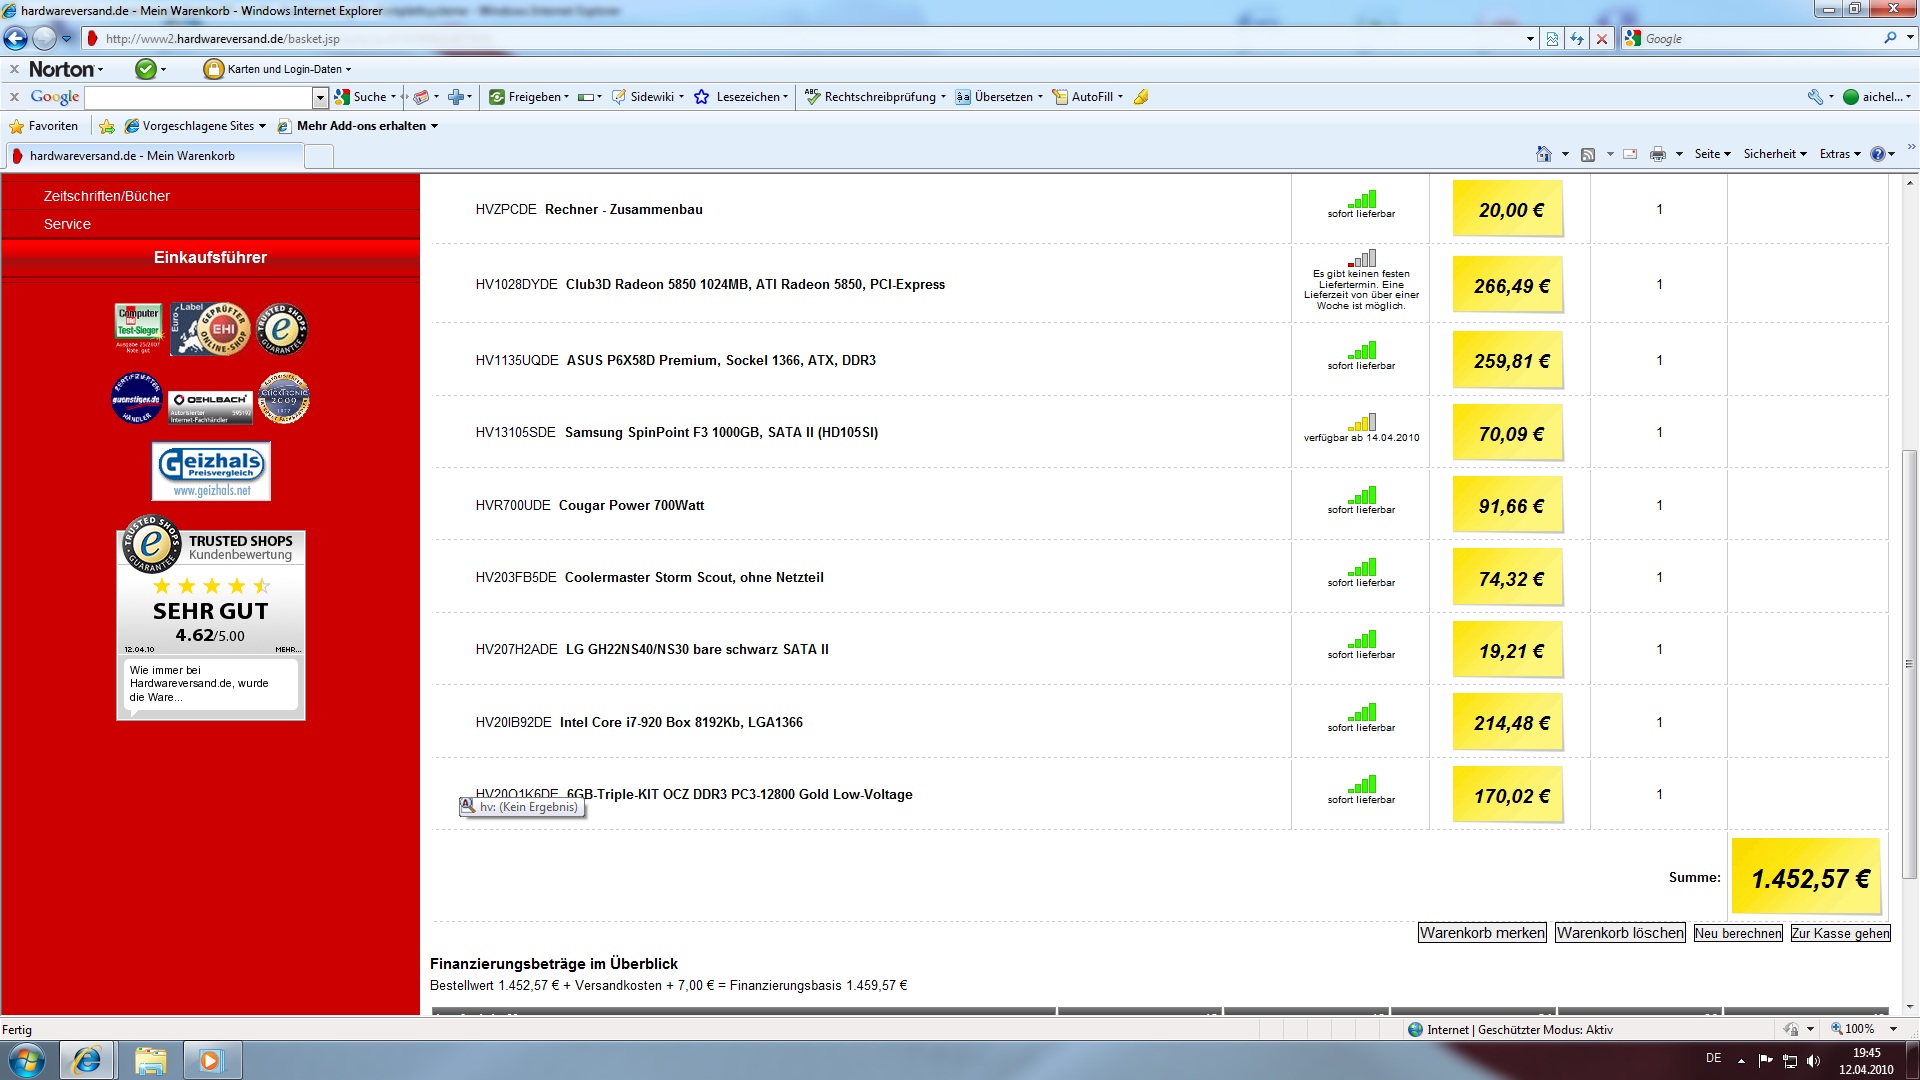Viewport: 1920px width, 1080px height.
Task: Refresh the page using address bar icon
Action: pos(1577,39)
